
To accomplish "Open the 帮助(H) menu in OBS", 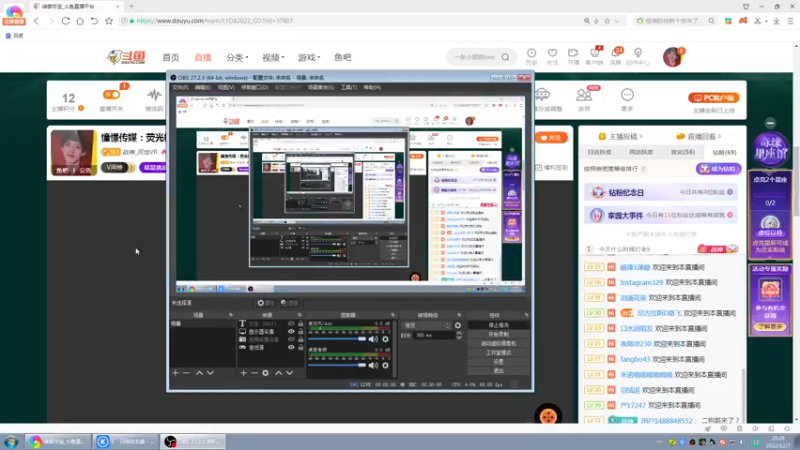I will (x=372, y=87).
